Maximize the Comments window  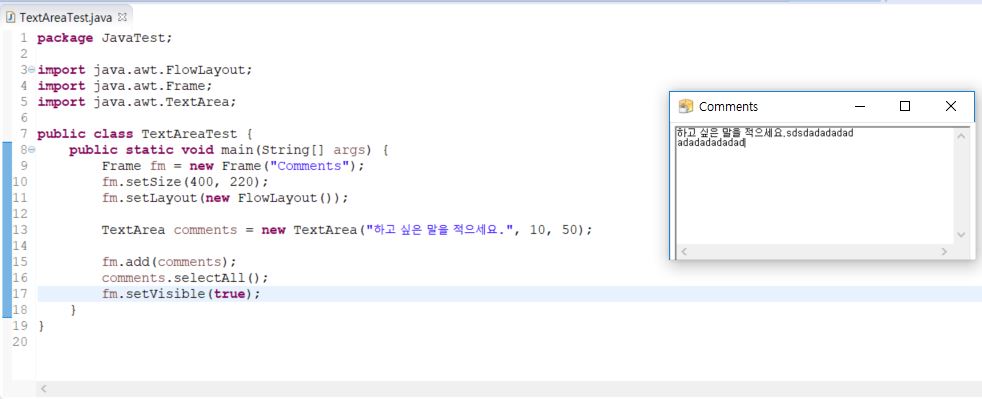click(x=904, y=106)
